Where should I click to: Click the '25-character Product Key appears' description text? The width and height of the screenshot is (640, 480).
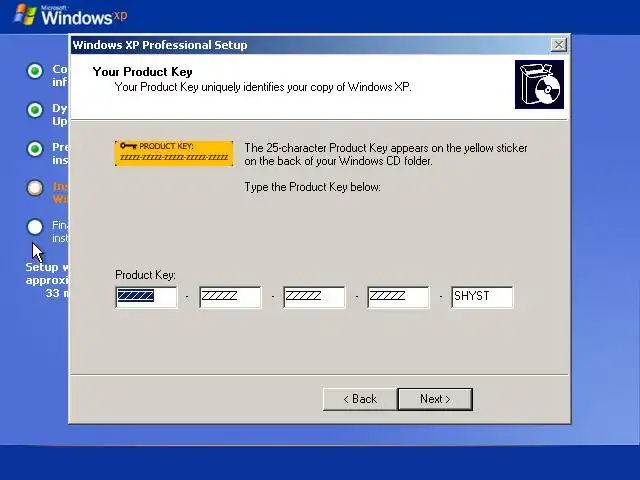tap(386, 154)
